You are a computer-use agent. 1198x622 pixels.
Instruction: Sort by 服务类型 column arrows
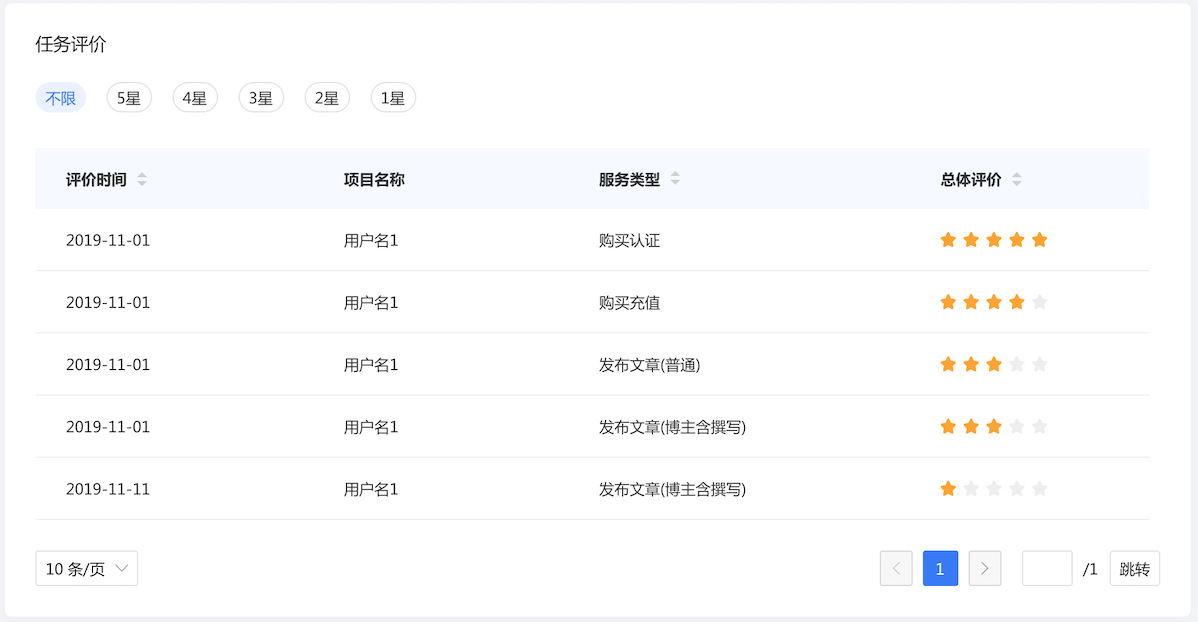tap(675, 179)
